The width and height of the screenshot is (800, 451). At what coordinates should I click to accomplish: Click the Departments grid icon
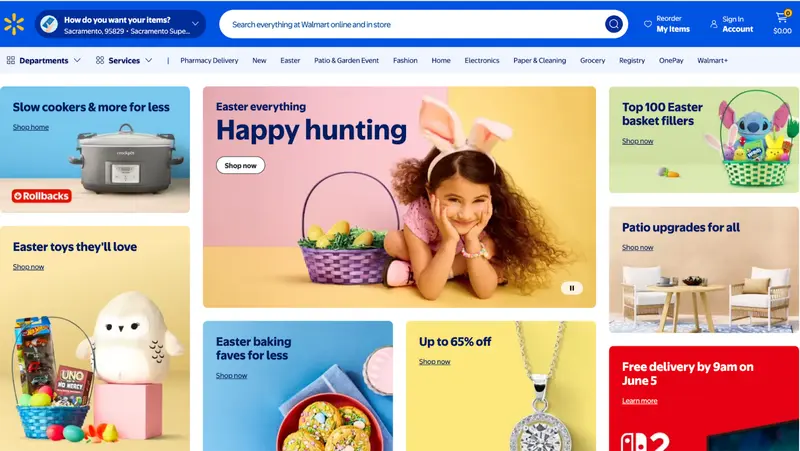coord(10,60)
